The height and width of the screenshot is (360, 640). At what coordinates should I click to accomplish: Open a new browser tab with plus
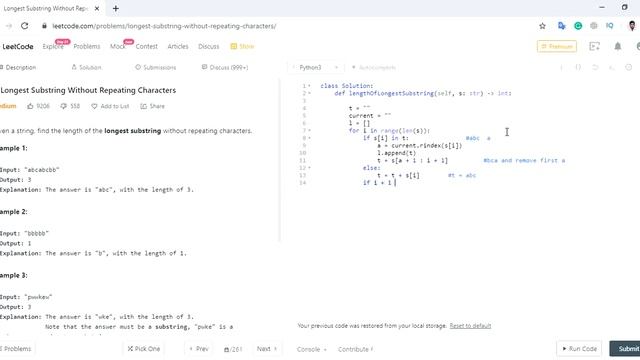116,8
